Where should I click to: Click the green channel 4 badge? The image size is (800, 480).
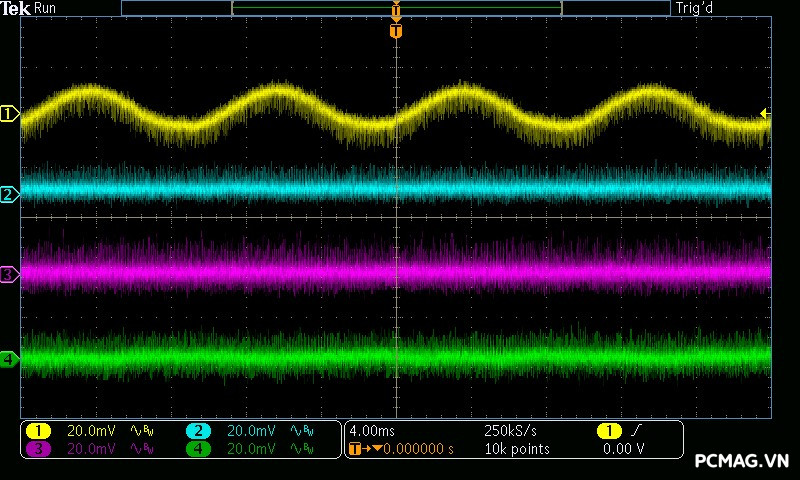[x=199, y=449]
